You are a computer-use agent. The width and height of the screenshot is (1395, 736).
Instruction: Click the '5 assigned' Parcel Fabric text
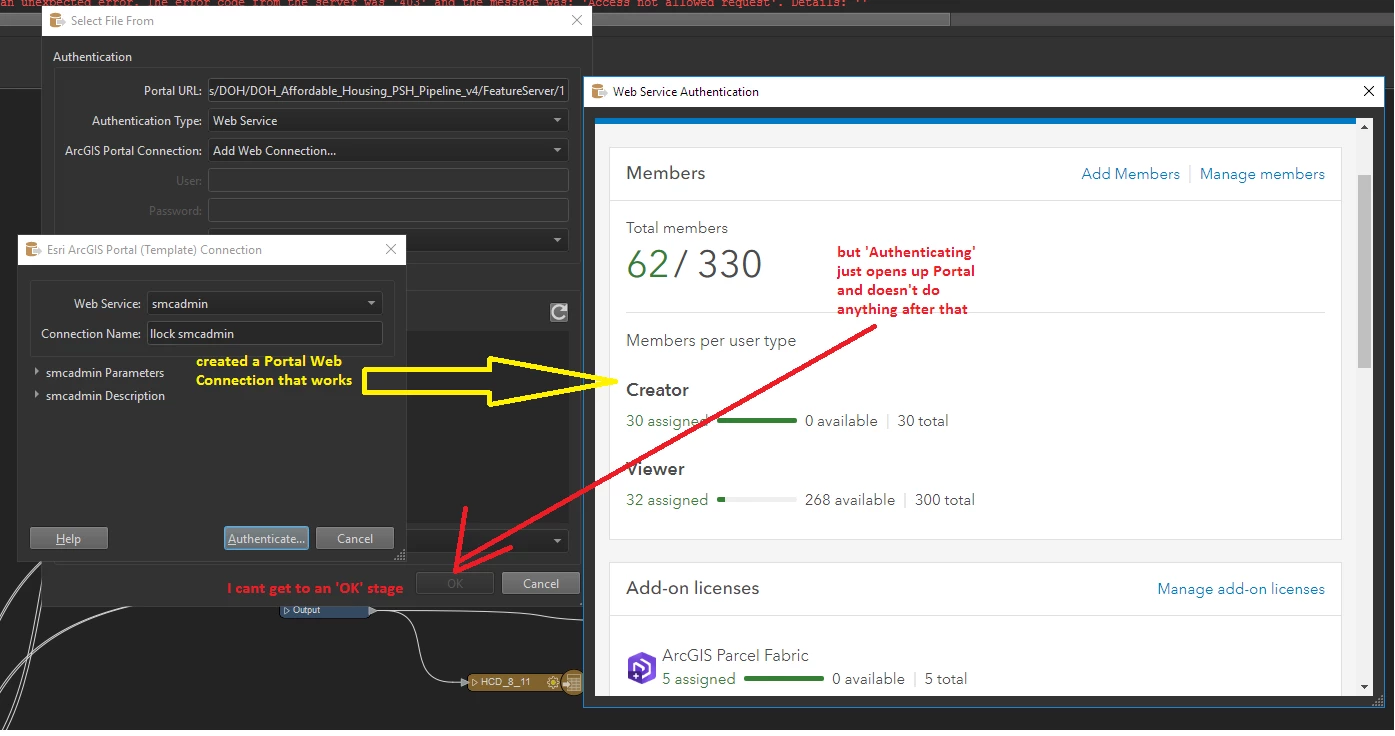699,679
